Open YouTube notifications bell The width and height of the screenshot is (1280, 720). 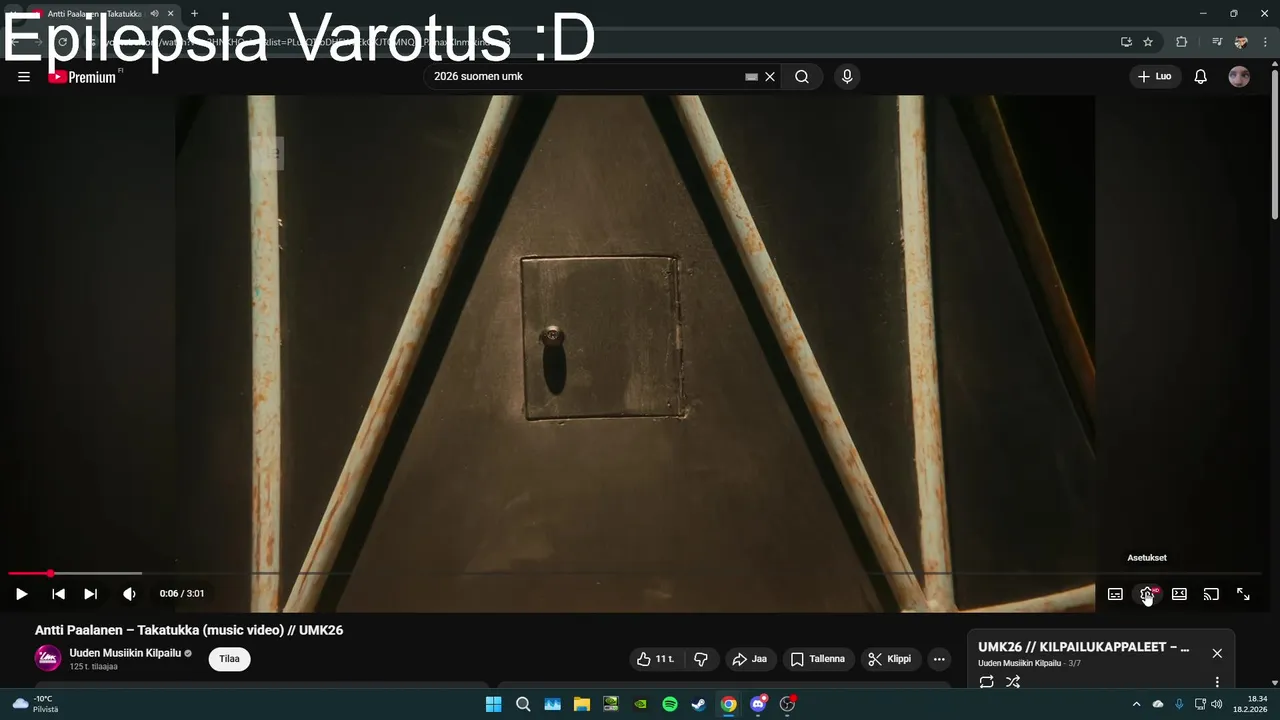point(1201,77)
